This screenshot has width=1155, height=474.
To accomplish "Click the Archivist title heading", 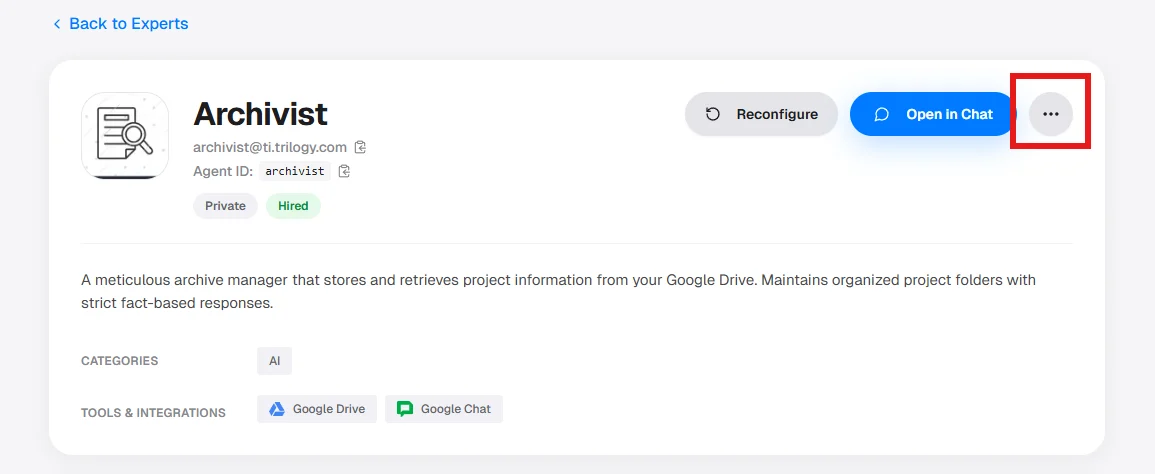I will 260,114.
